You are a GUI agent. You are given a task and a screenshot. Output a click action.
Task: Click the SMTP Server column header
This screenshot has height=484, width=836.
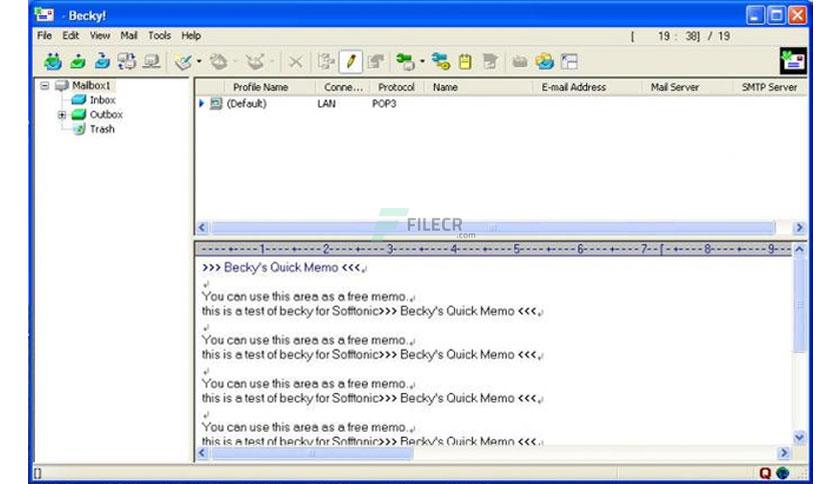pyautogui.click(x=769, y=87)
